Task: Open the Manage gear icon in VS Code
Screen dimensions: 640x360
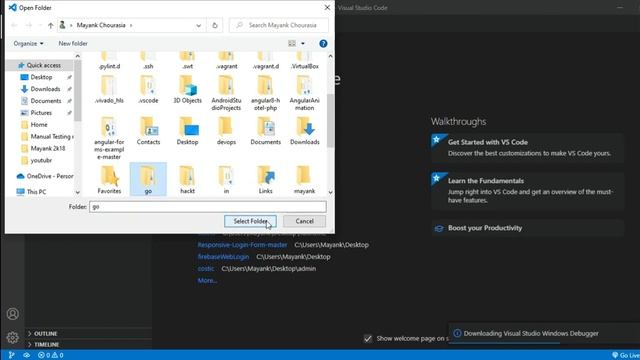Action: click(13, 338)
